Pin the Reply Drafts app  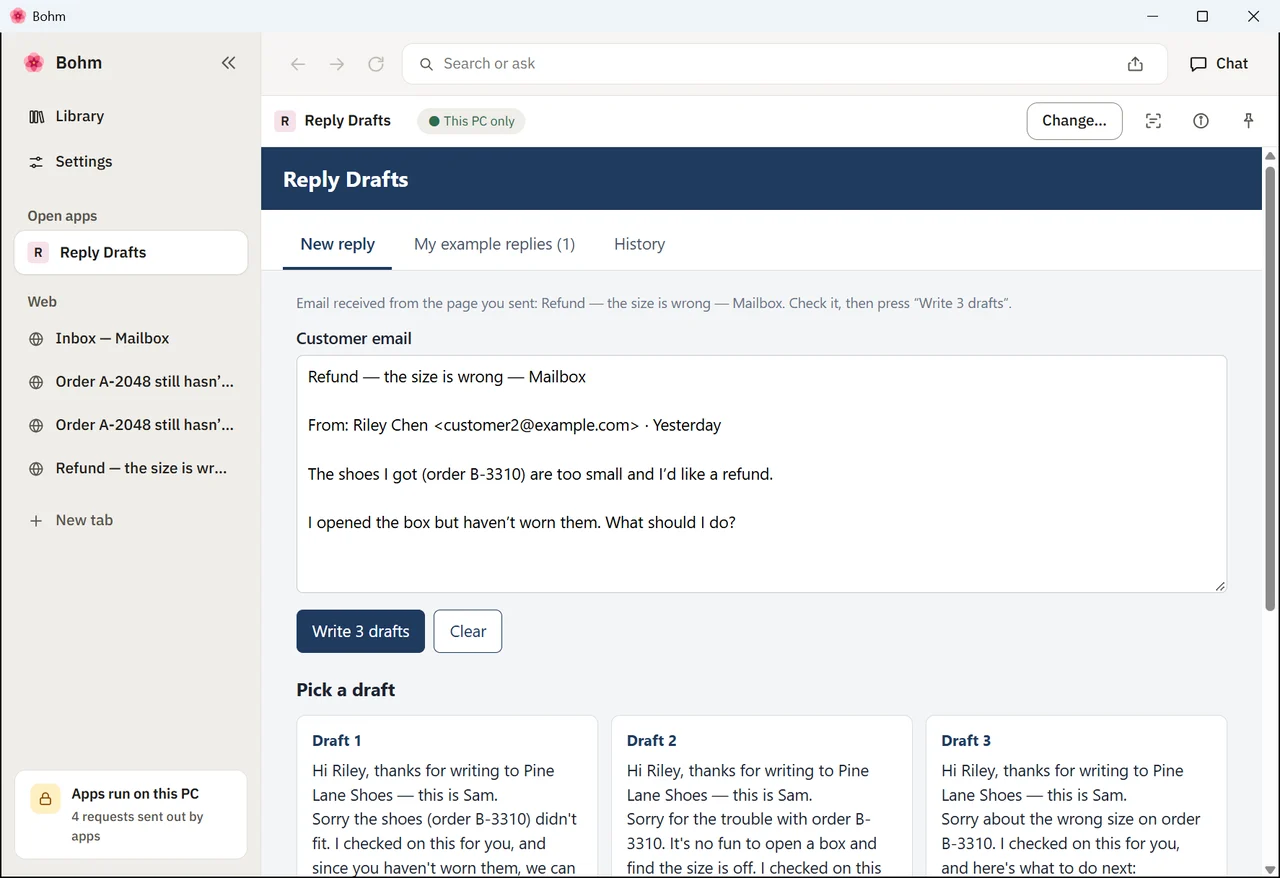tap(1248, 121)
